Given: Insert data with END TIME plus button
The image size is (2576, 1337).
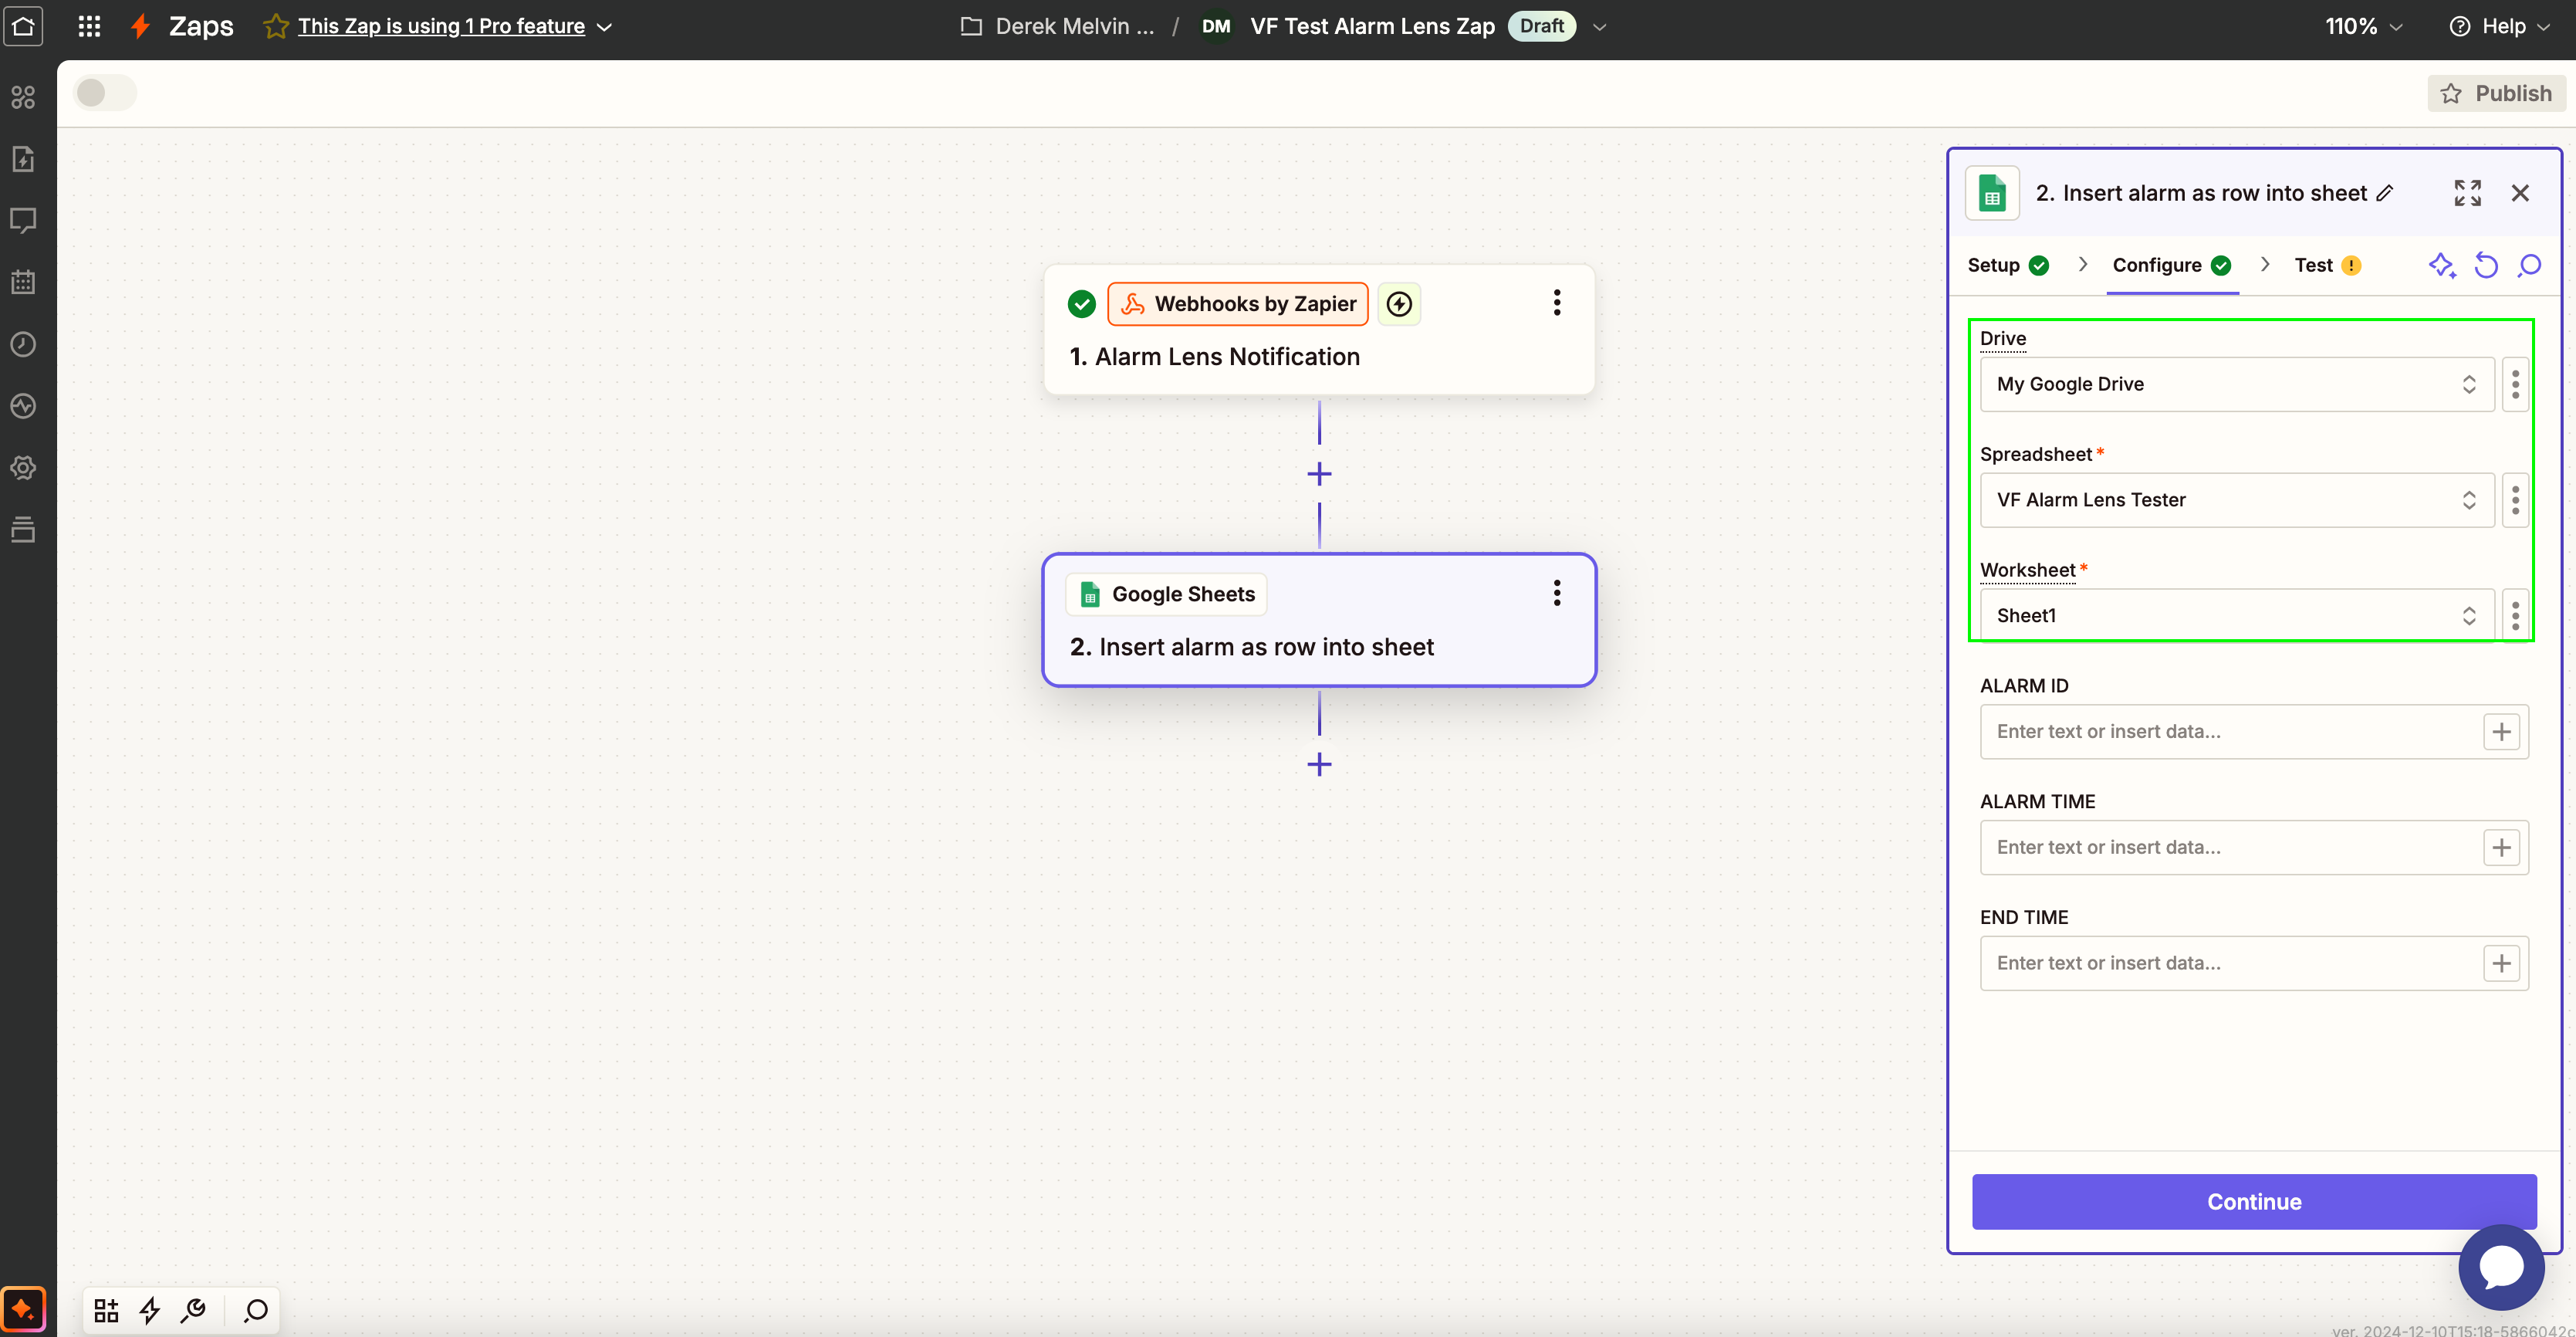Looking at the screenshot, I should 2501,963.
